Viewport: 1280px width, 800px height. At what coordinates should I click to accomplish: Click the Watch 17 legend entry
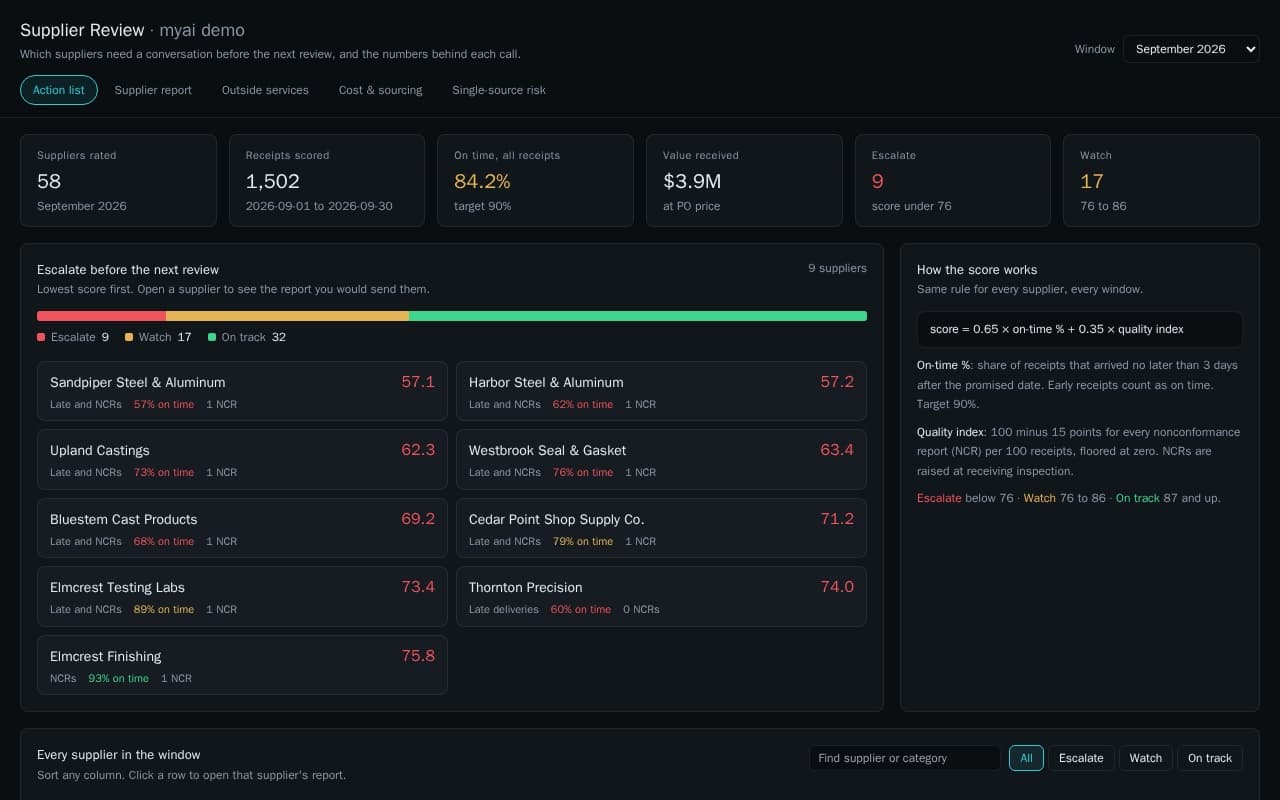click(158, 337)
